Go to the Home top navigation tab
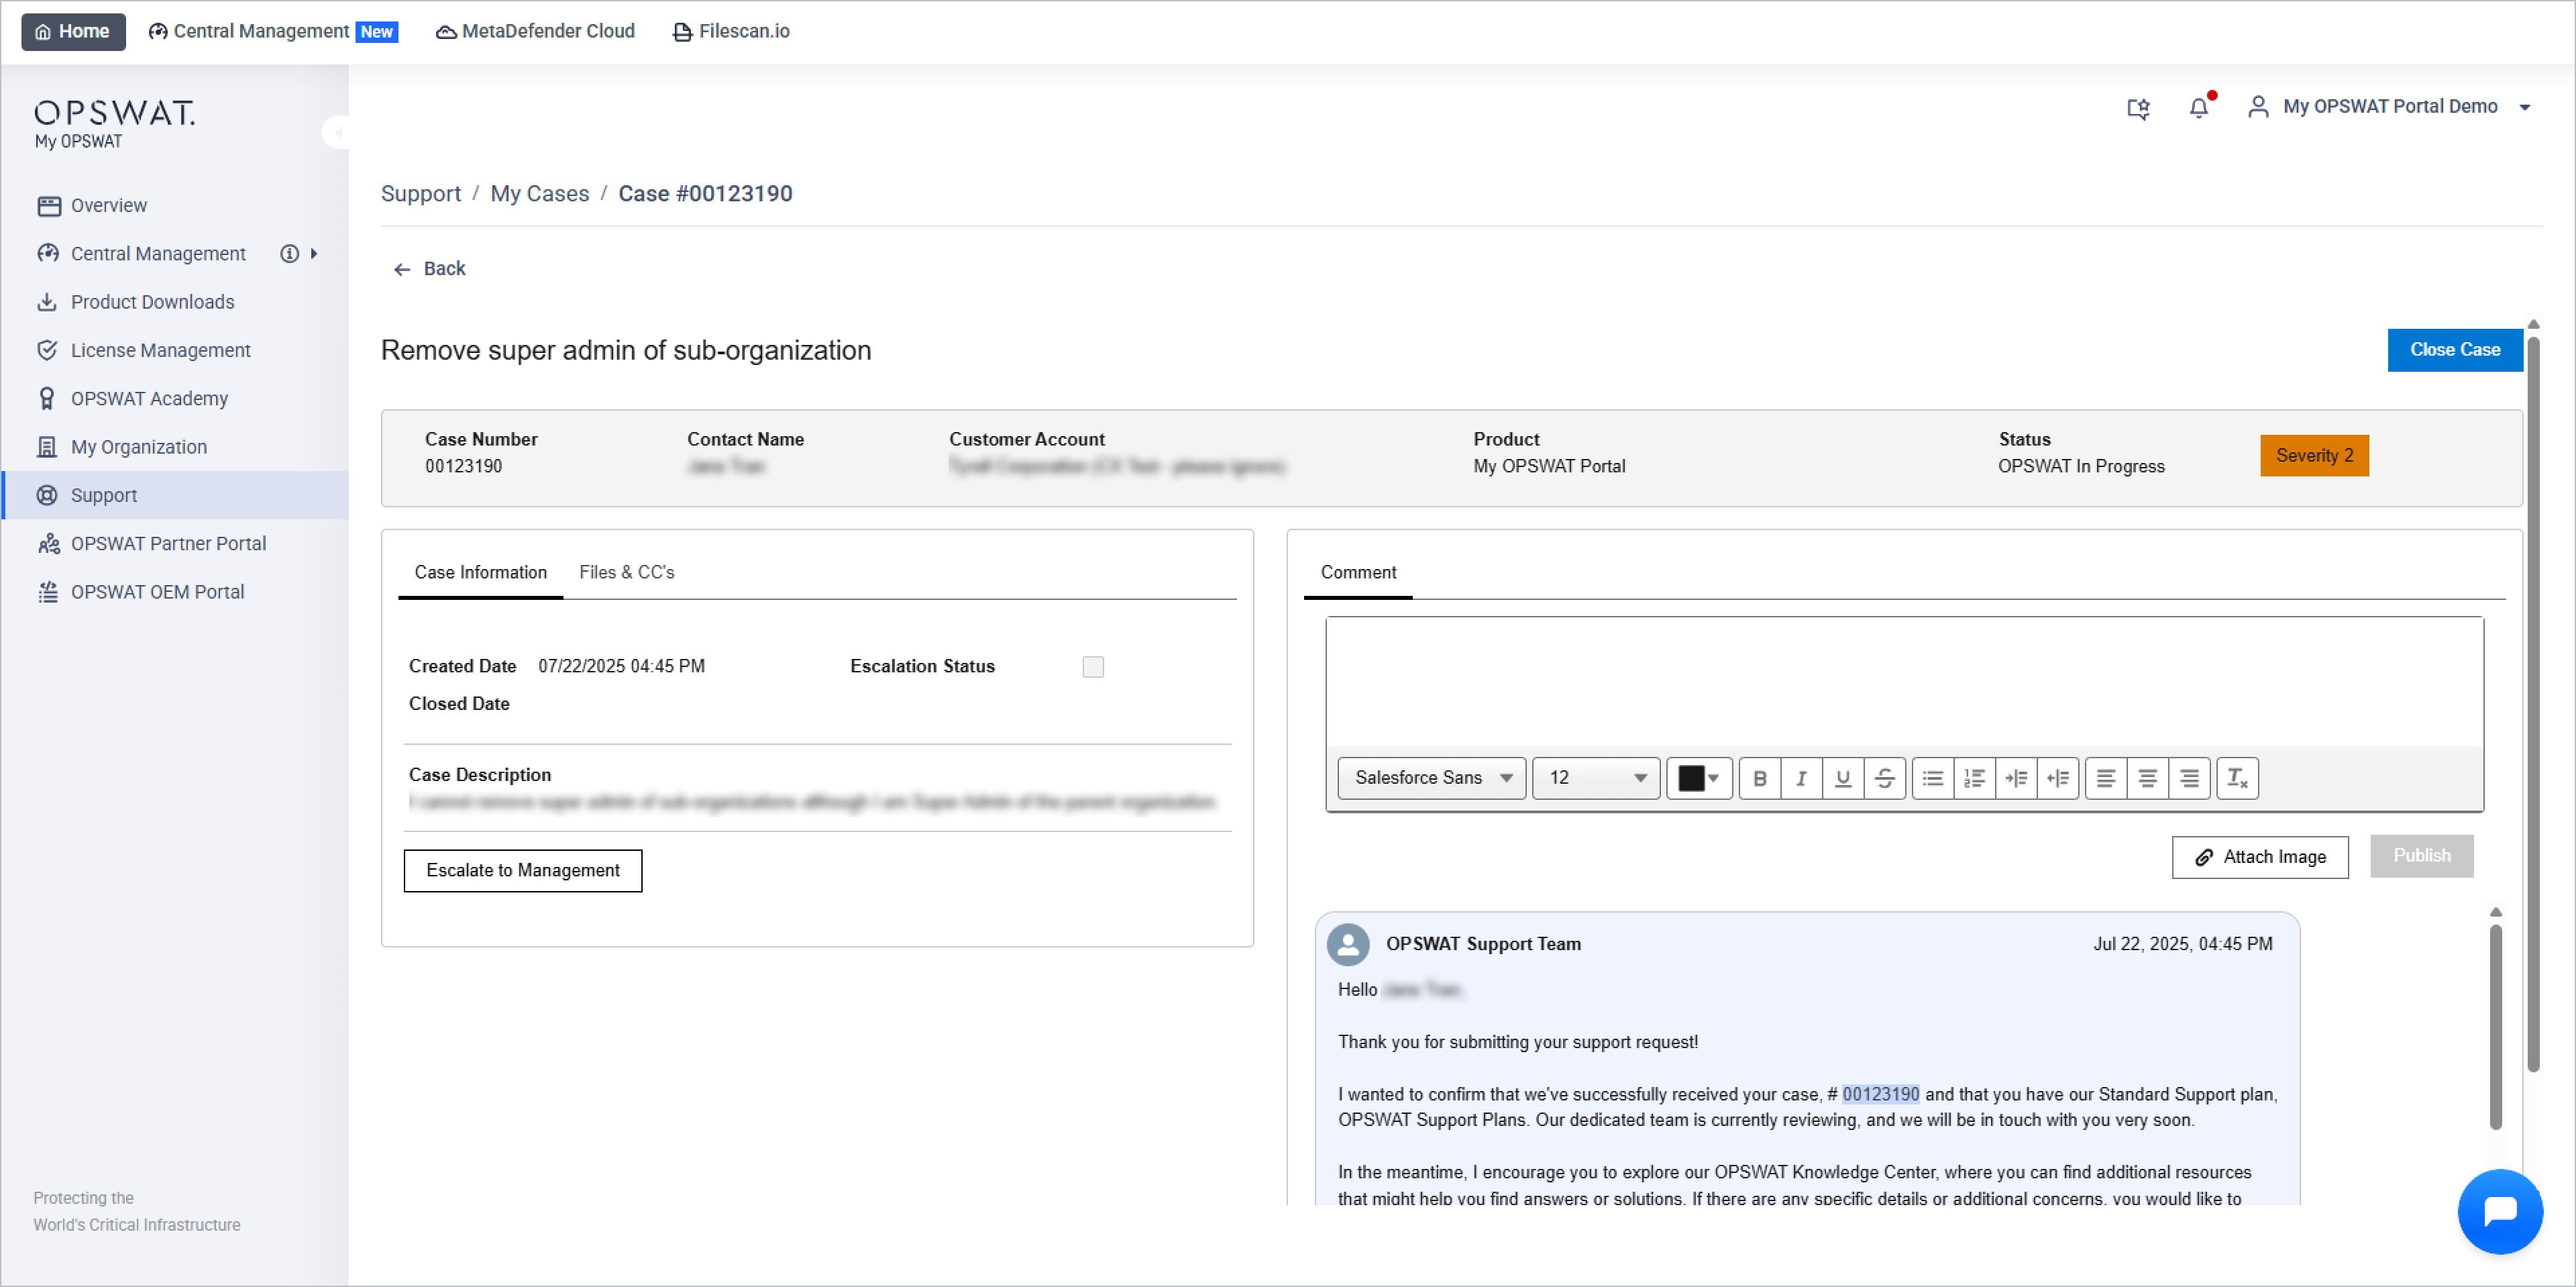The width and height of the screenshot is (2576, 1287). click(x=73, y=31)
